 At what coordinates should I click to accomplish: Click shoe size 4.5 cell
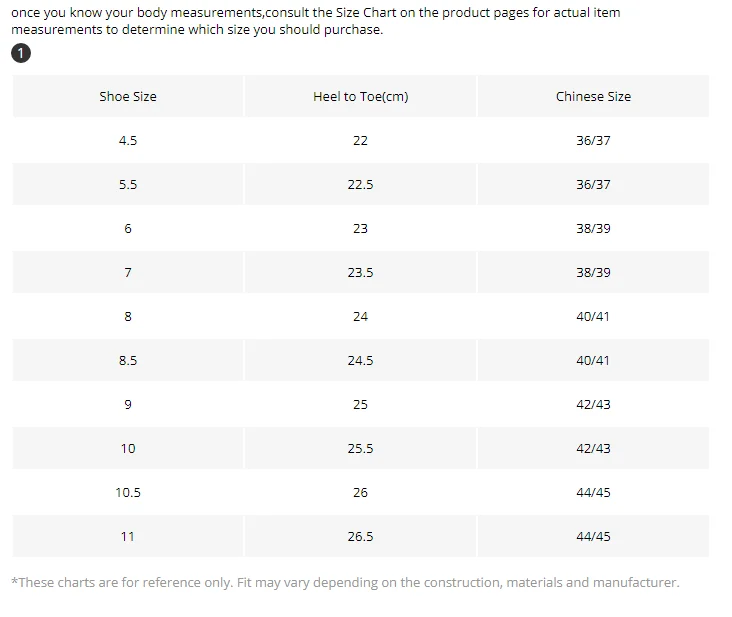coord(128,140)
